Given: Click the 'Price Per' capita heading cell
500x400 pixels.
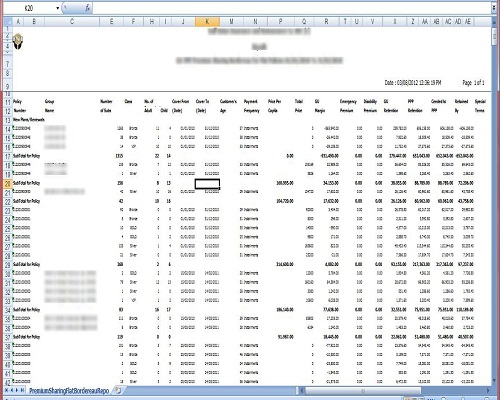Looking at the screenshot, I should (275, 101).
